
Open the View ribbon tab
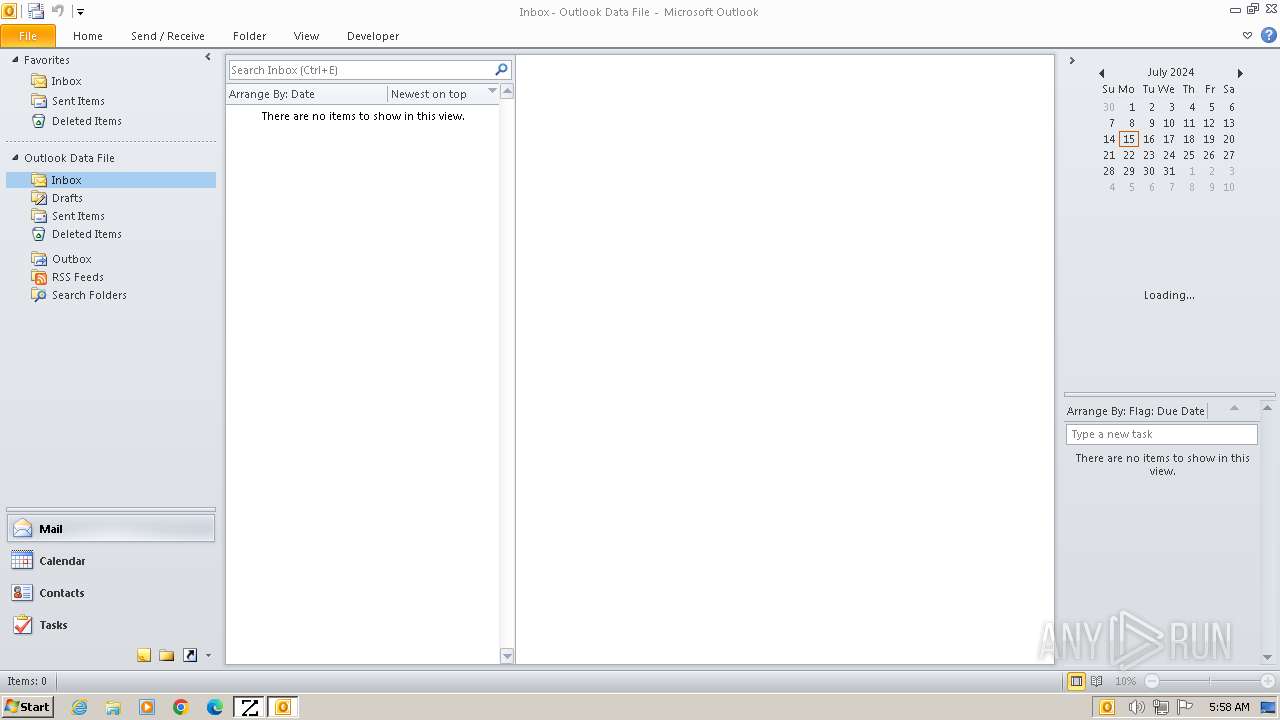307,36
